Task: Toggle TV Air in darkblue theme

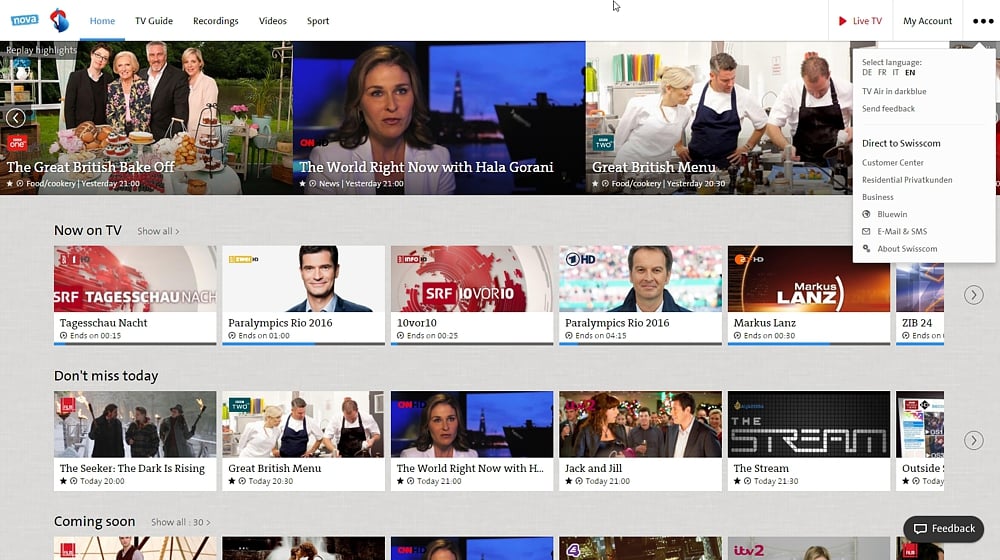Action: pos(894,91)
